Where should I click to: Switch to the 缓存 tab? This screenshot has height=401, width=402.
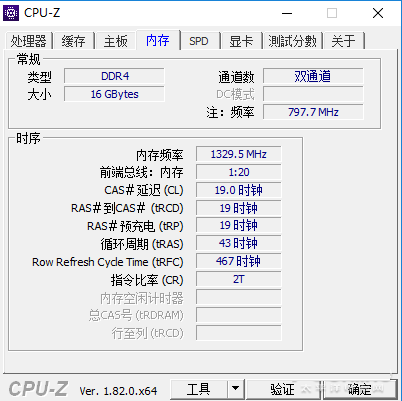point(74,41)
